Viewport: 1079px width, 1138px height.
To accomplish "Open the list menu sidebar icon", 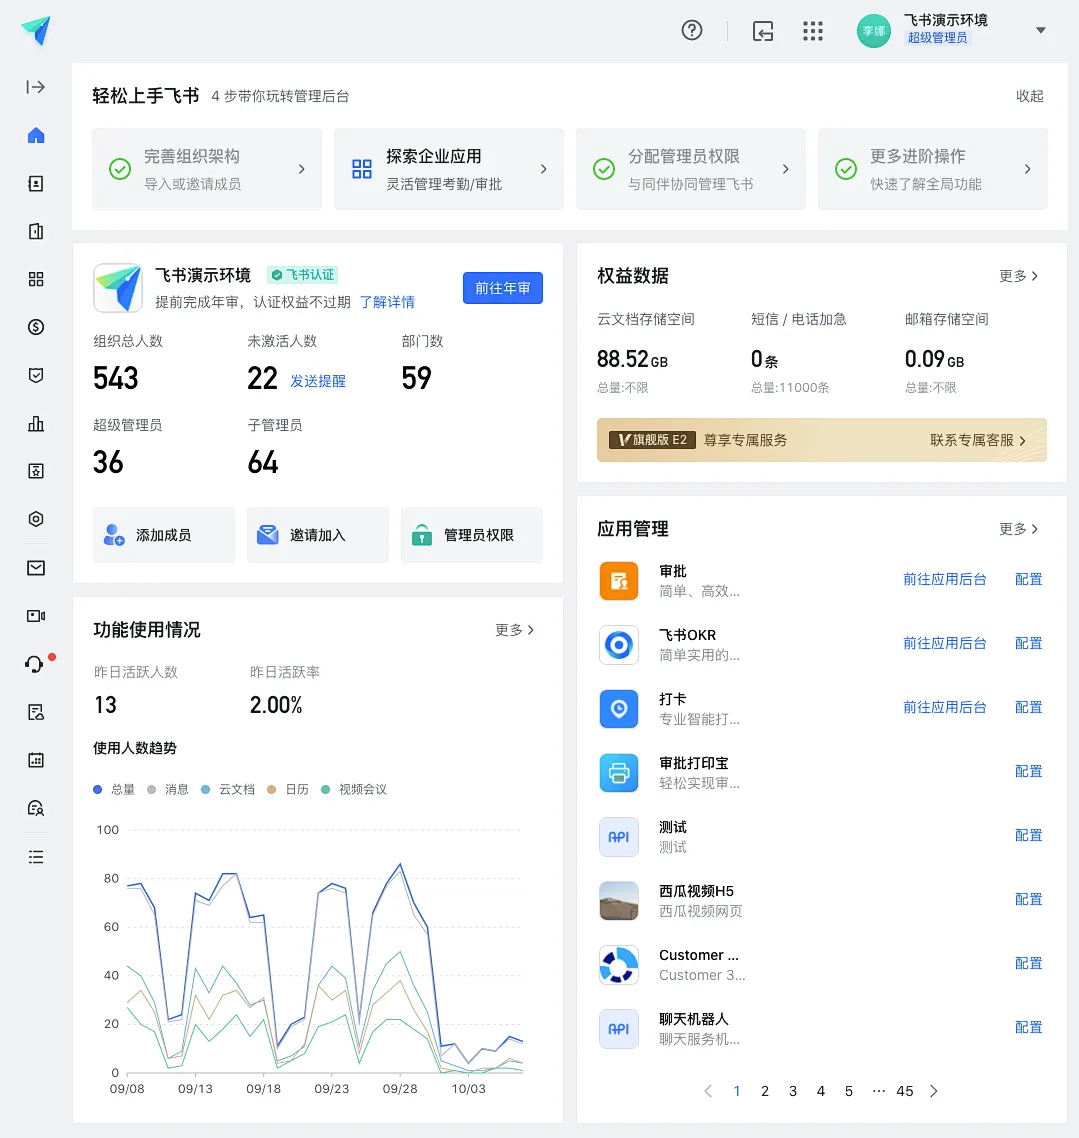I will click(36, 857).
